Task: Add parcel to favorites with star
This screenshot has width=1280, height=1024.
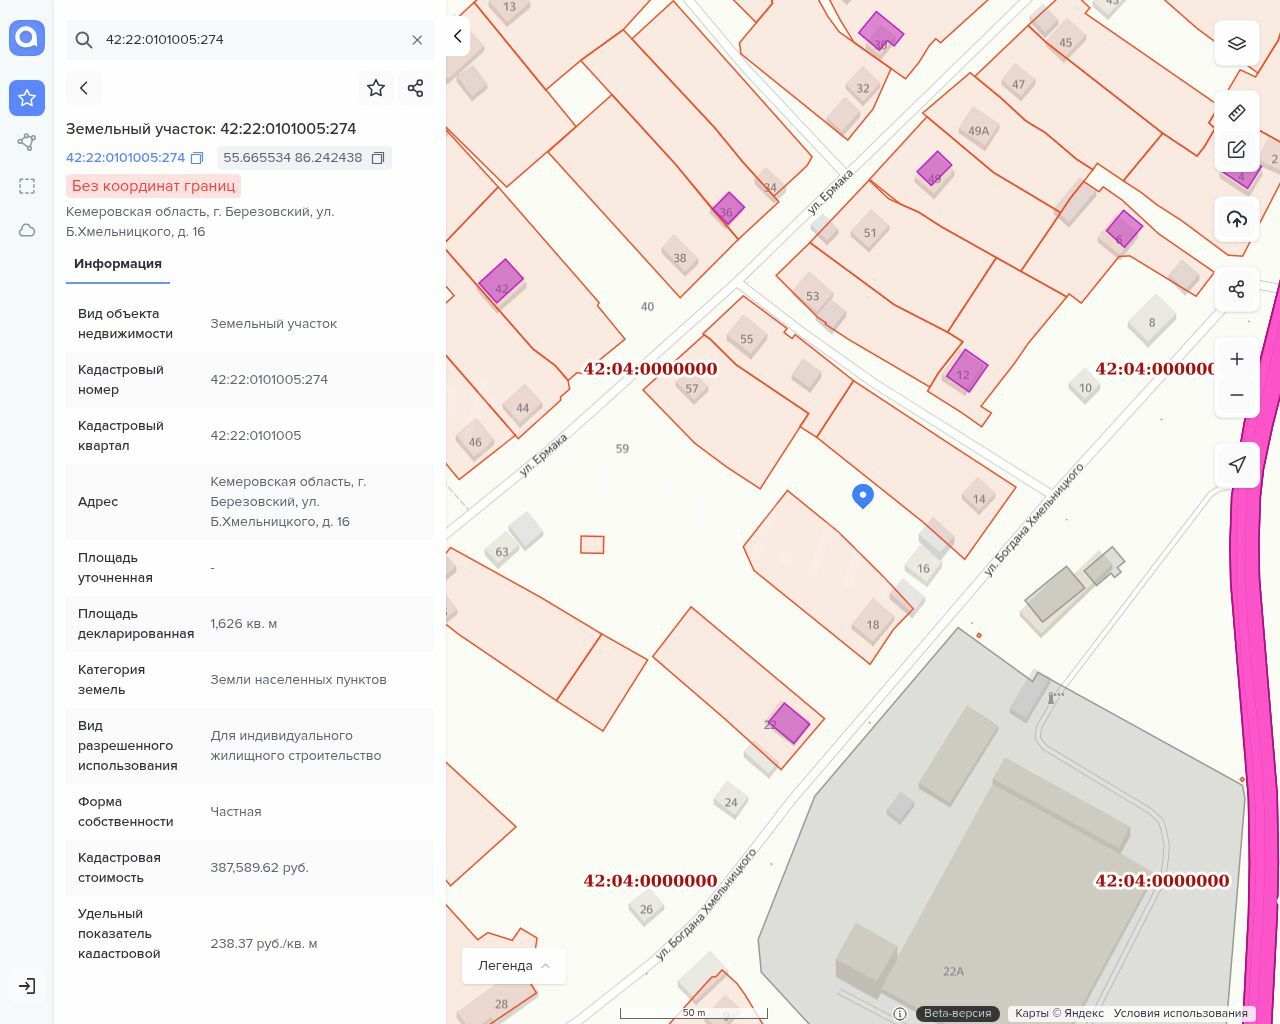Action: click(376, 88)
